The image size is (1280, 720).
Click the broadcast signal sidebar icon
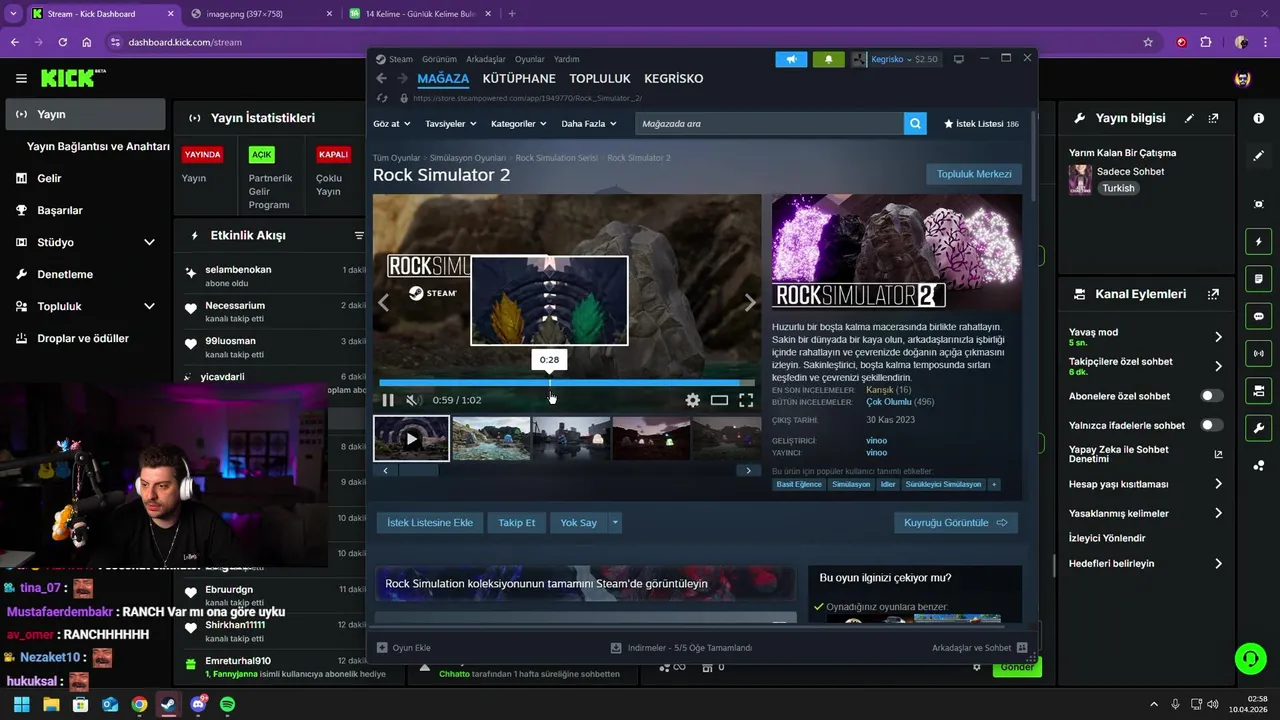coord(1258,353)
